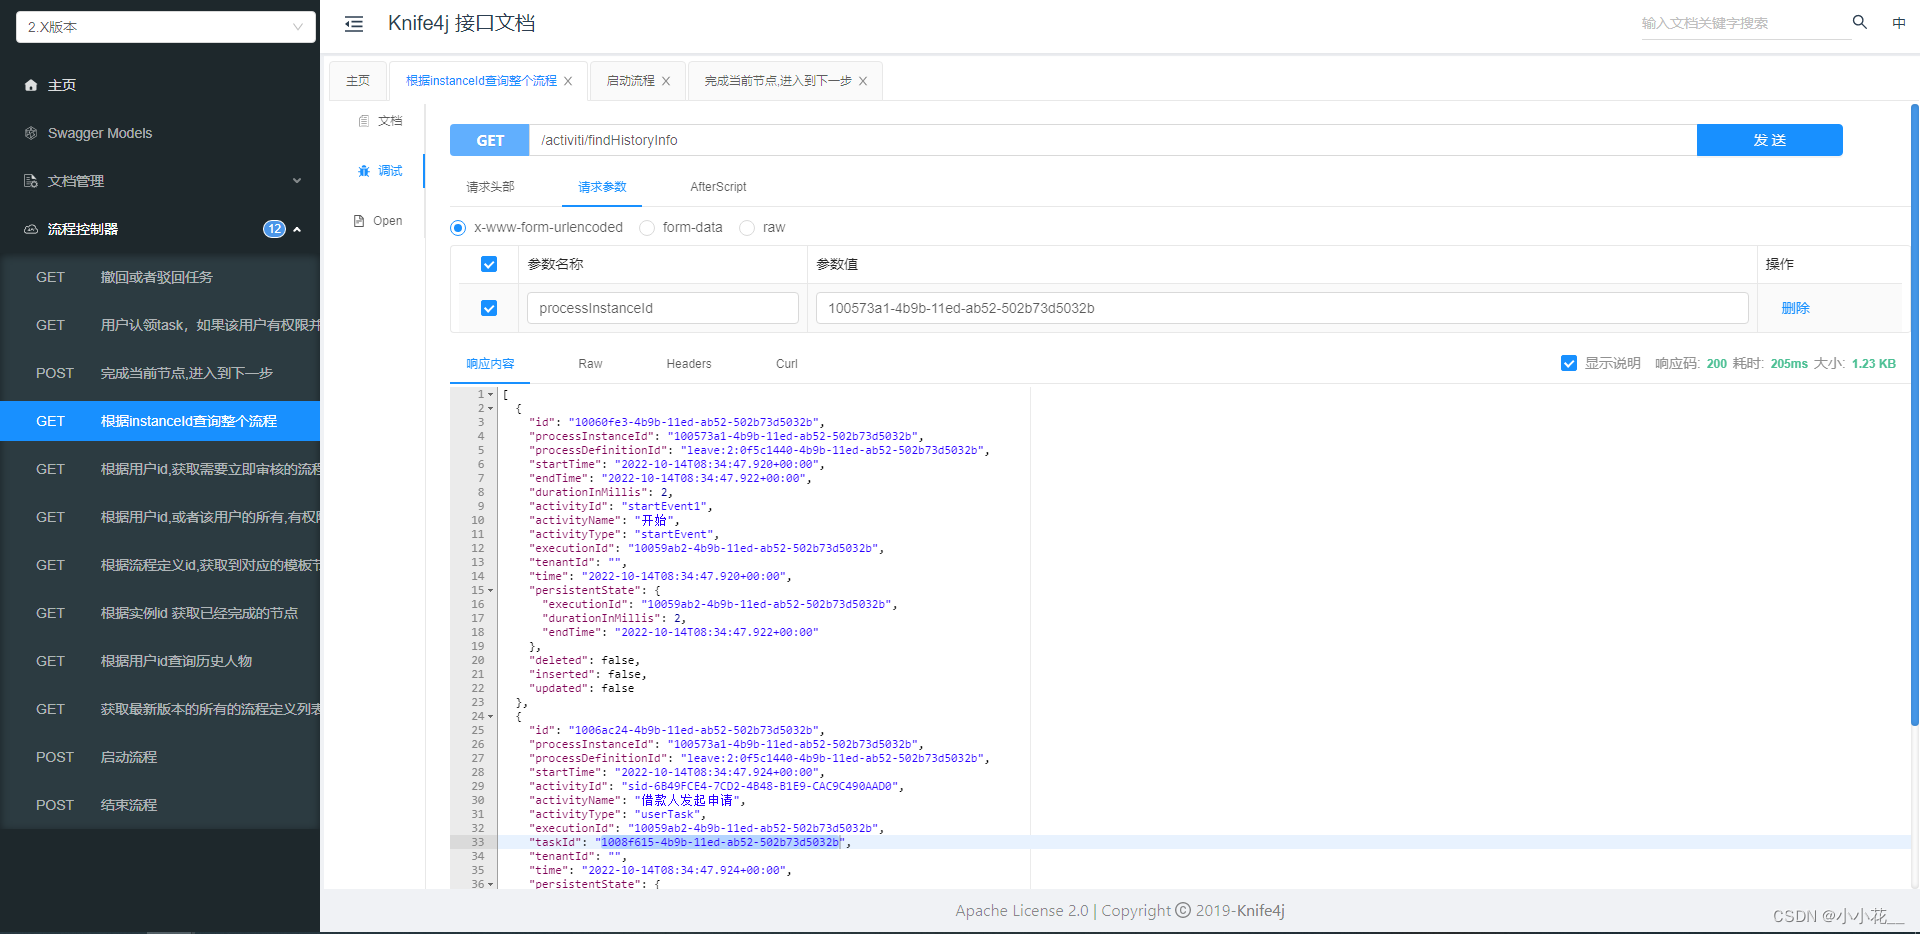This screenshot has height=934, width=1920.
Task: Close the 根据instanceId查询整个流程 tab
Action: [568, 81]
